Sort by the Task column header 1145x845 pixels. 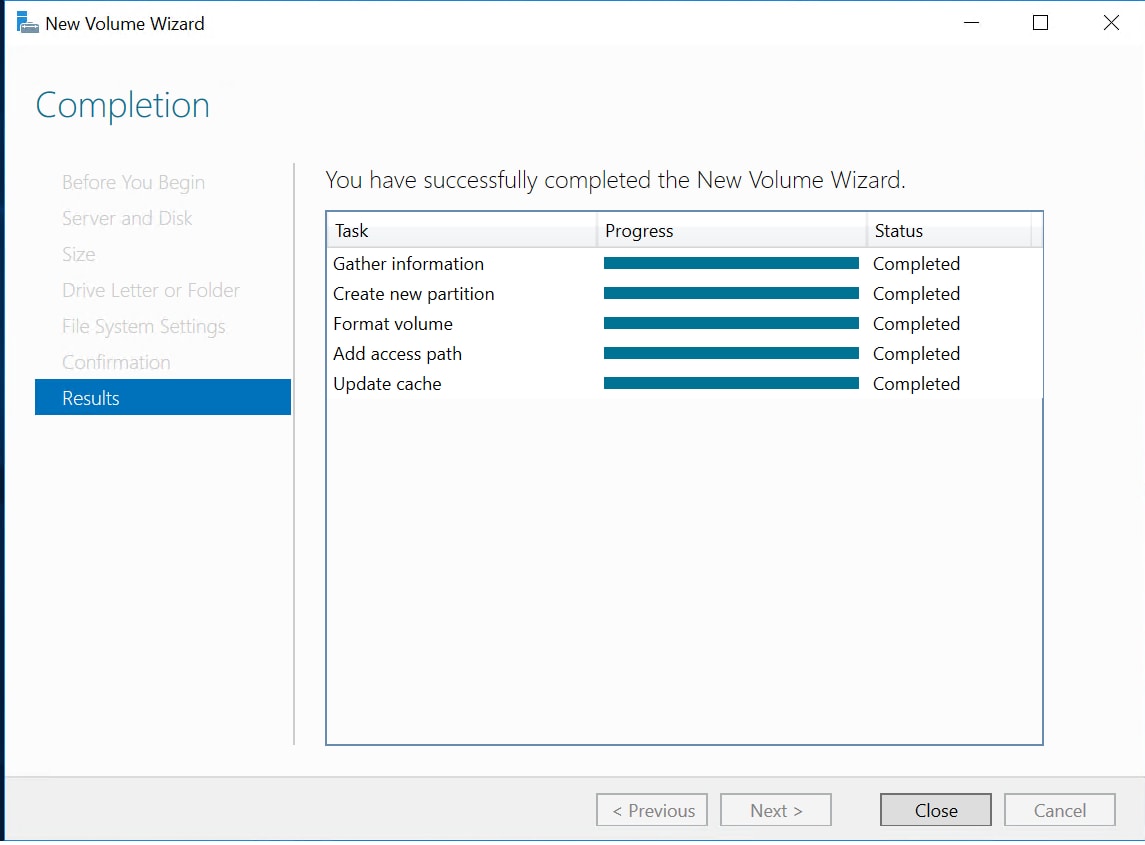coord(461,231)
